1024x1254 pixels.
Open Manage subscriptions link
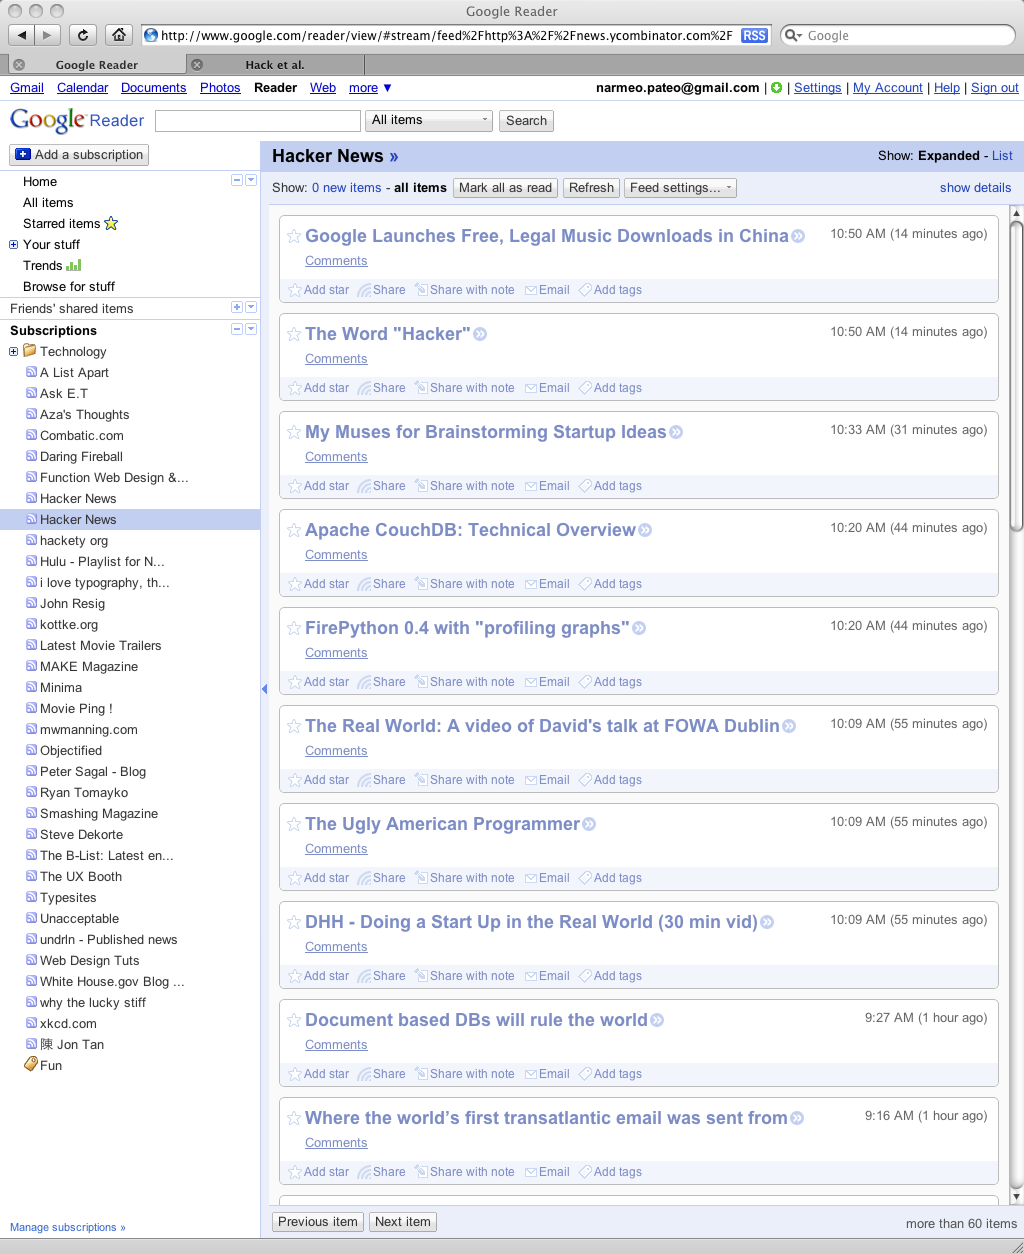click(68, 1227)
